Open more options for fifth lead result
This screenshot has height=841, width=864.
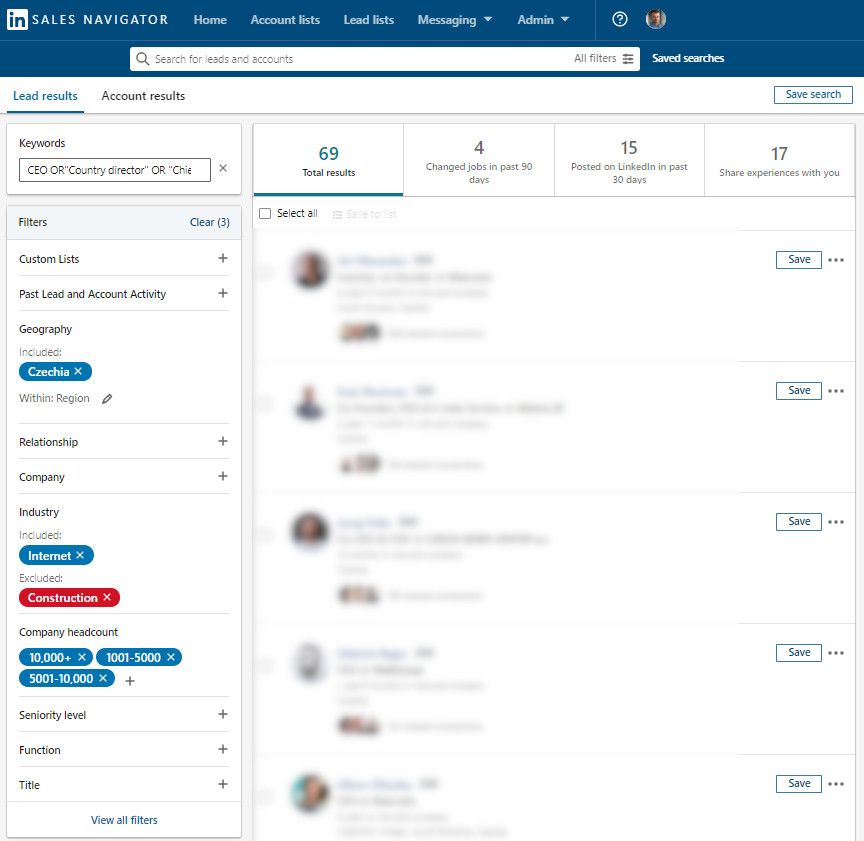tap(836, 784)
